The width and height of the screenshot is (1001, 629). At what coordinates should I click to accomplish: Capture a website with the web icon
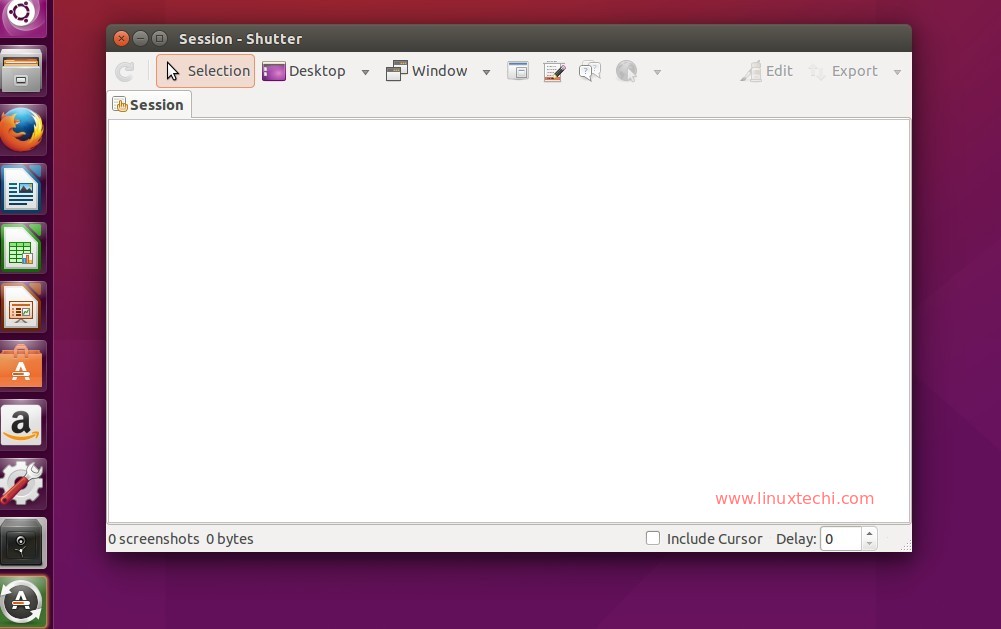626,70
